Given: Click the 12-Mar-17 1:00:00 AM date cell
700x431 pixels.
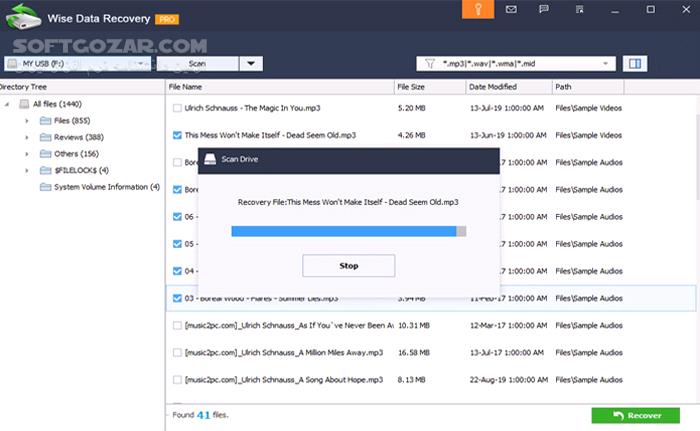Looking at the screenshot, I should (508, 326).
